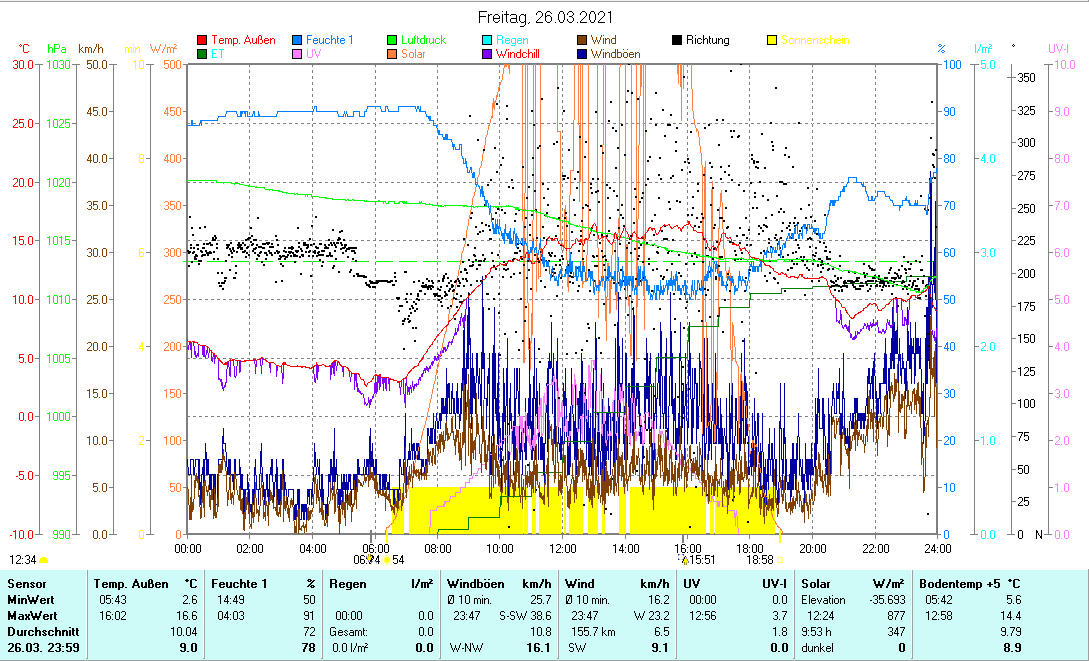Image resolution: width=1089 pixels, height=661 pixels.
Task: Click the UV legend label
Action: tap(314, 54)
